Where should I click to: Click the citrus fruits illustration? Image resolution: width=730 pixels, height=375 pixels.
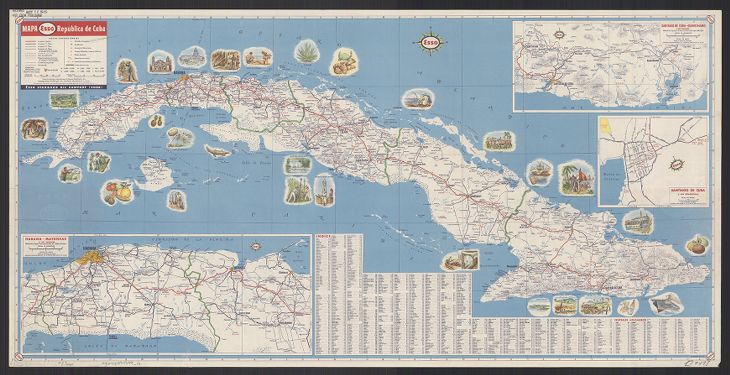tap(118, 192)
